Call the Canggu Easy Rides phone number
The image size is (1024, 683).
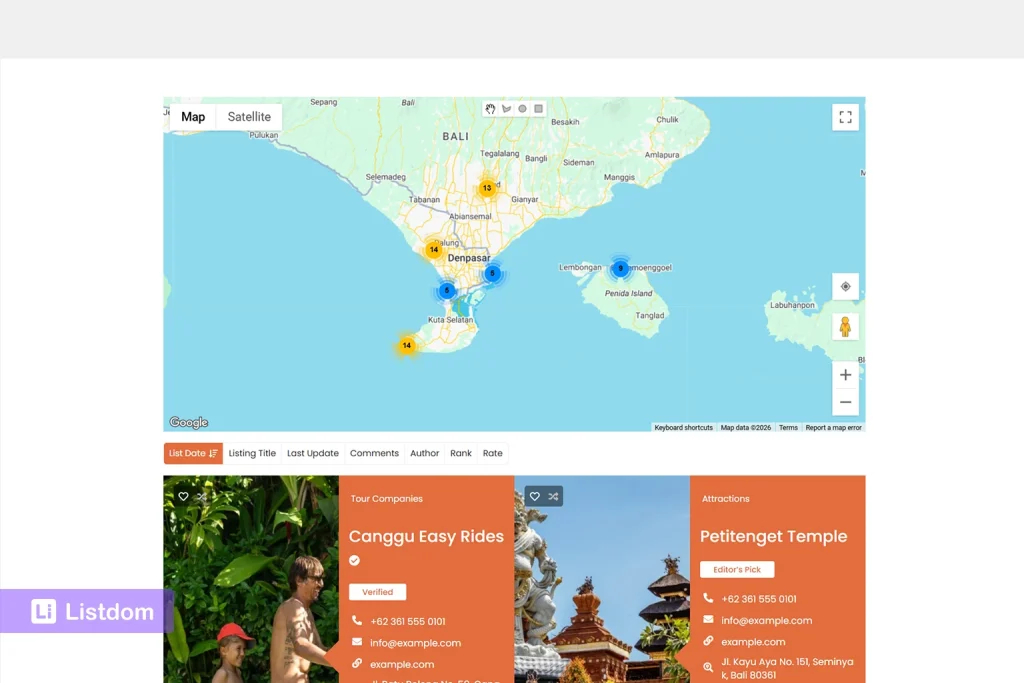pyautogui.click(x=408, y=622)
